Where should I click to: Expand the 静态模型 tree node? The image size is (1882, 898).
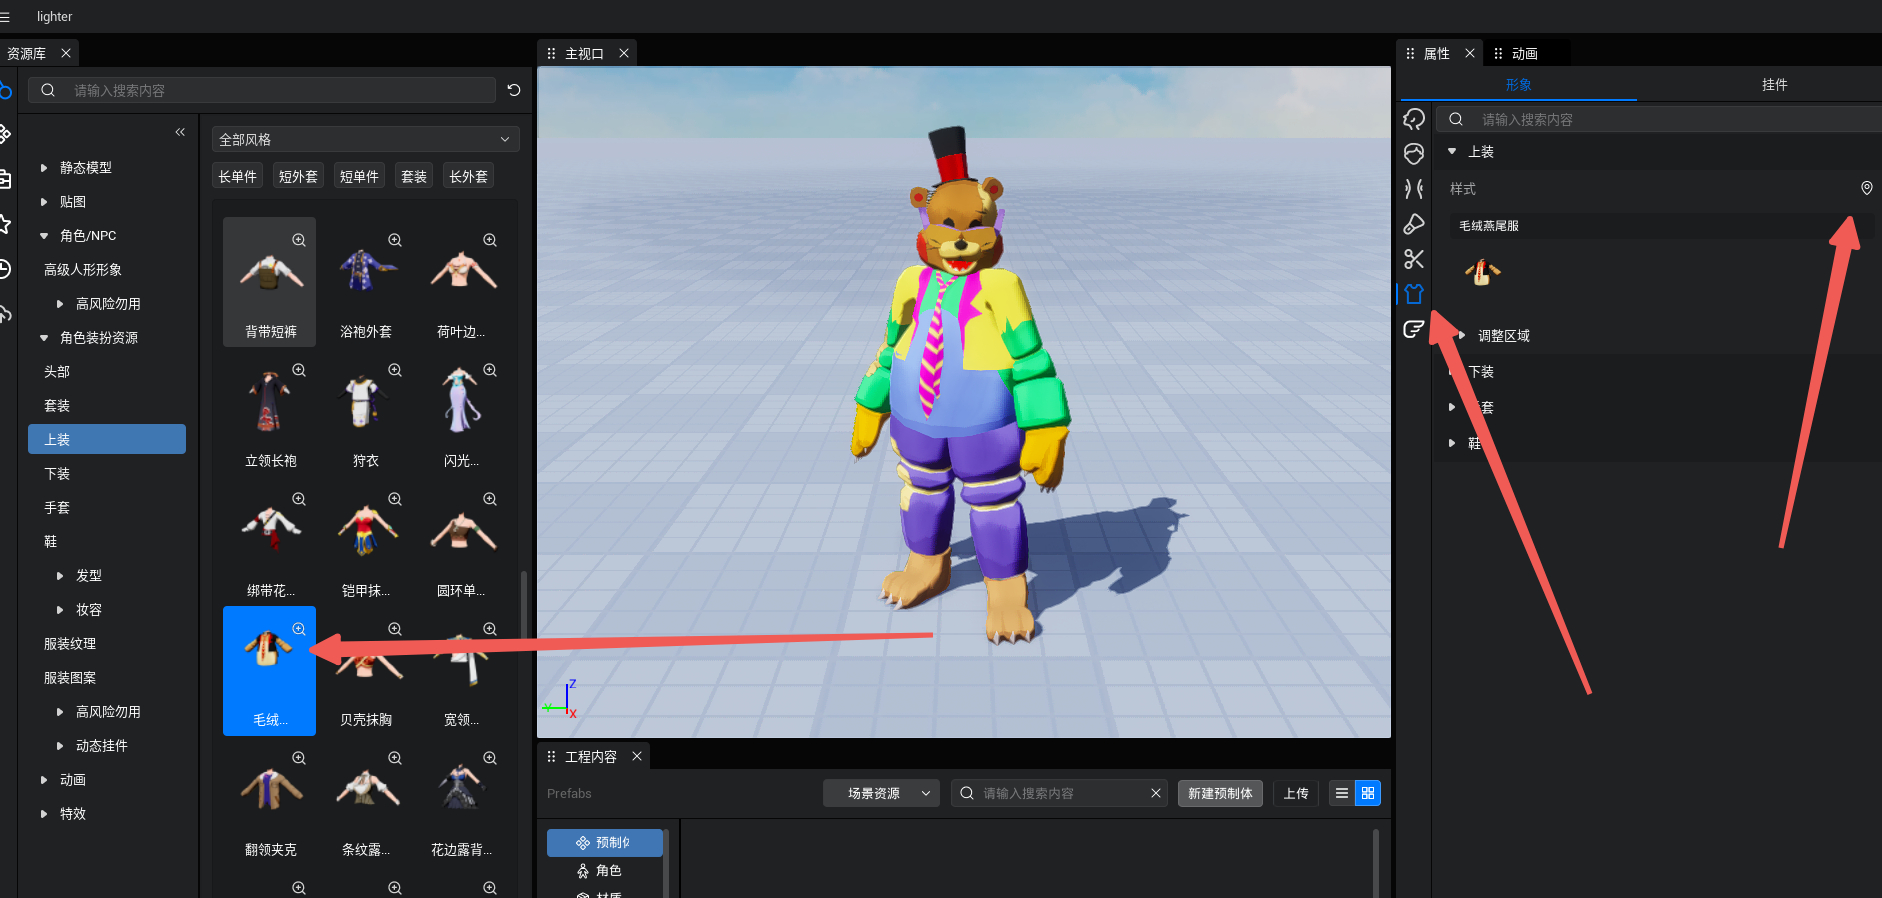click(x=44, y=168)
